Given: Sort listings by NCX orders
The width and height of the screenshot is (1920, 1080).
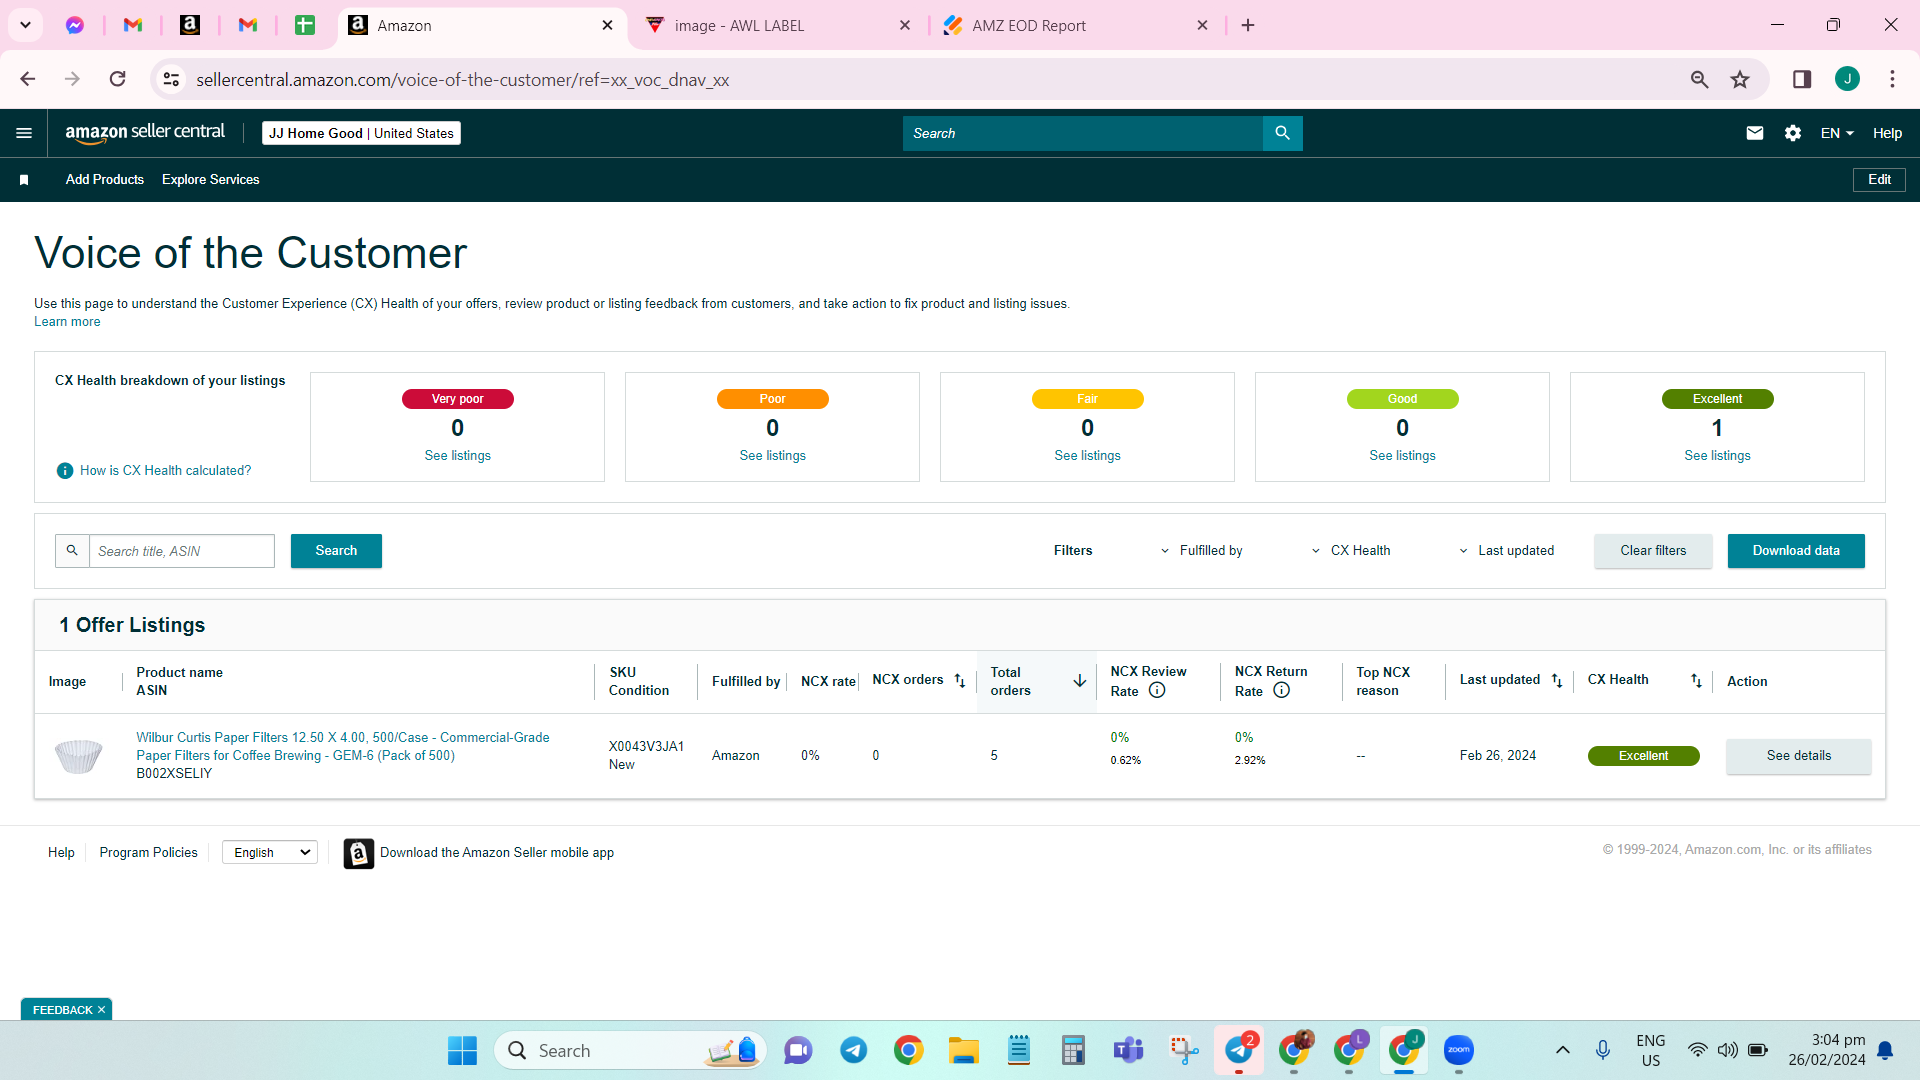Looking at the screenshot, I should click(960, 681).
